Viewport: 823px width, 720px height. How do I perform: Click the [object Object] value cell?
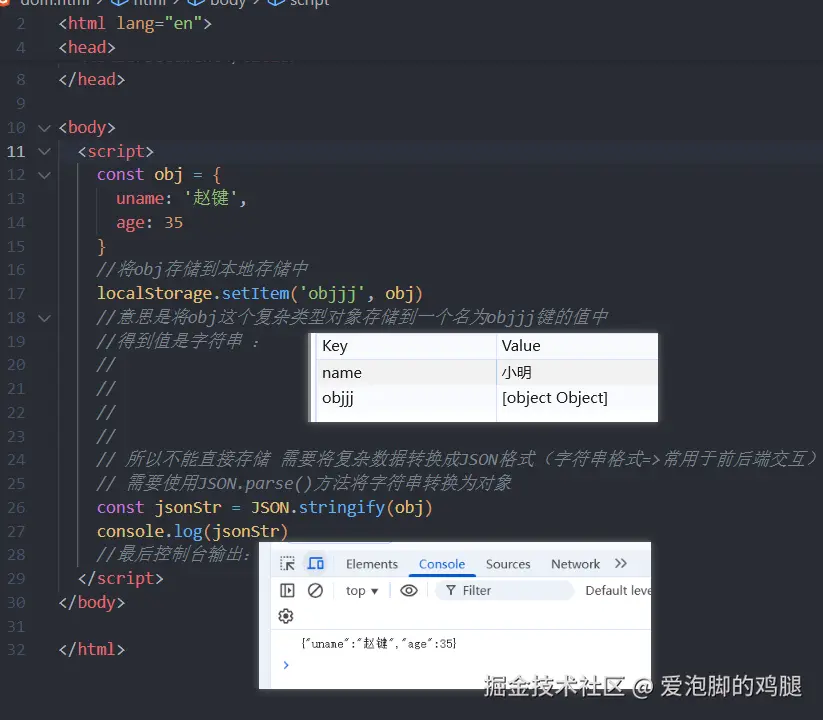pos(577,398)
